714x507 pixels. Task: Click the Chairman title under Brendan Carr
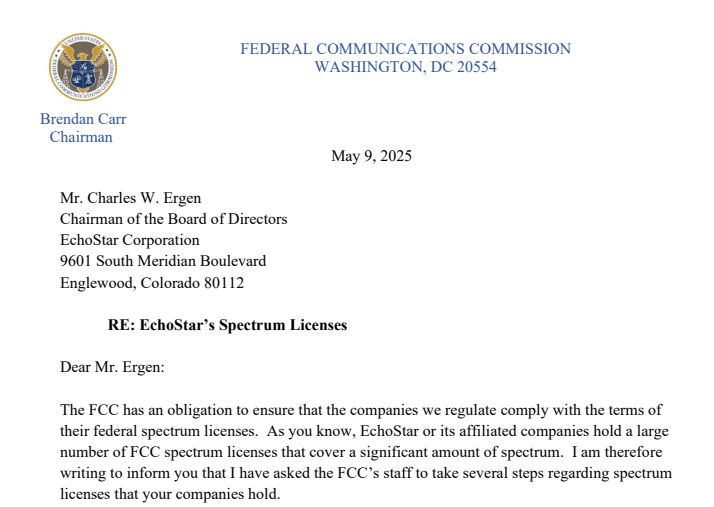click(81, 137)
